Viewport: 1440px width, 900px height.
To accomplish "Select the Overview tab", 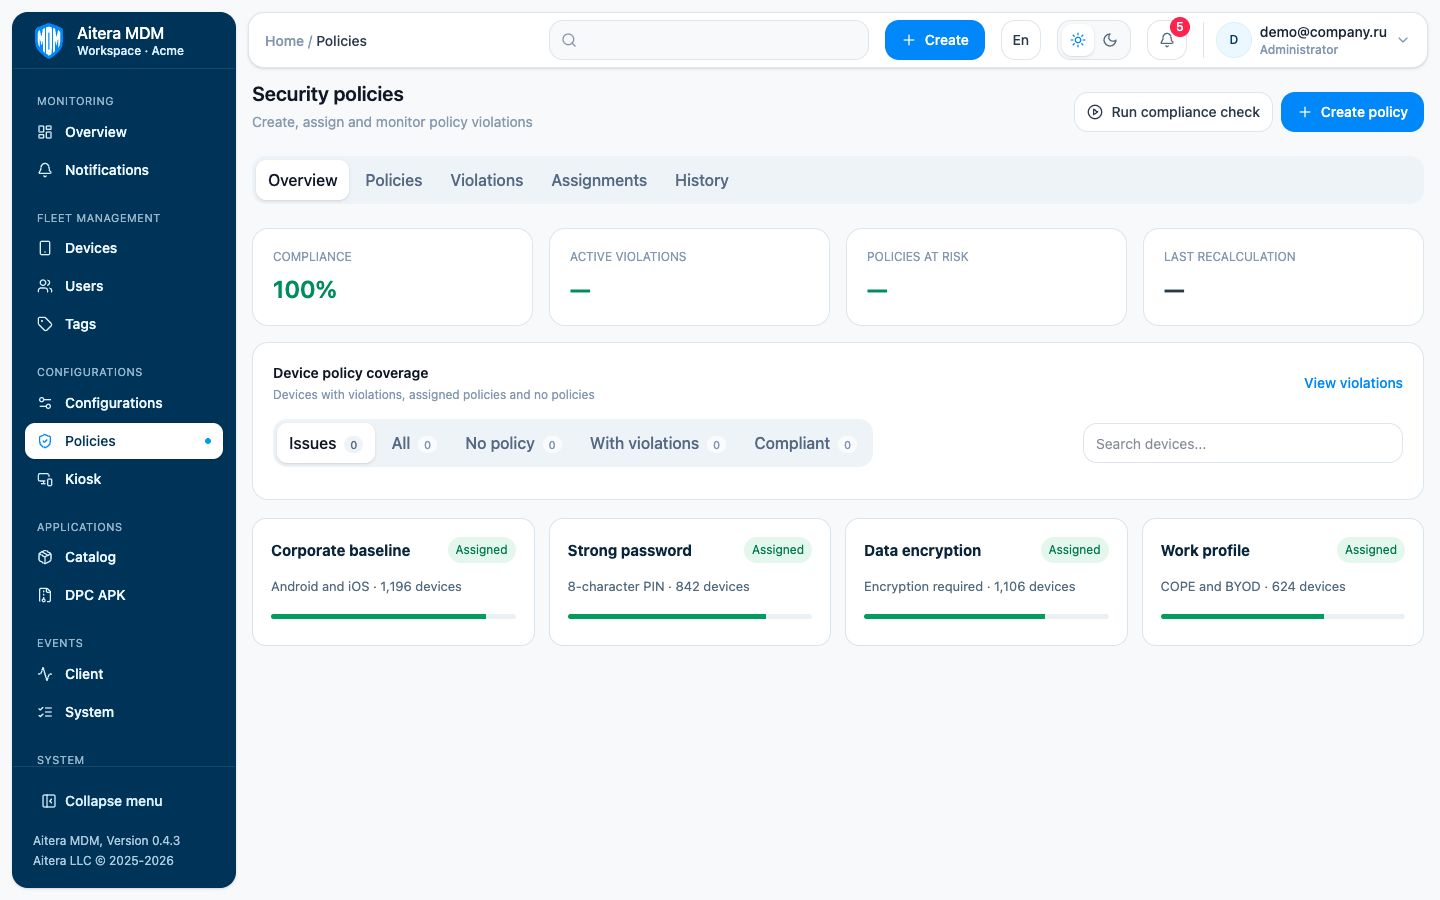I will (303, 180).
